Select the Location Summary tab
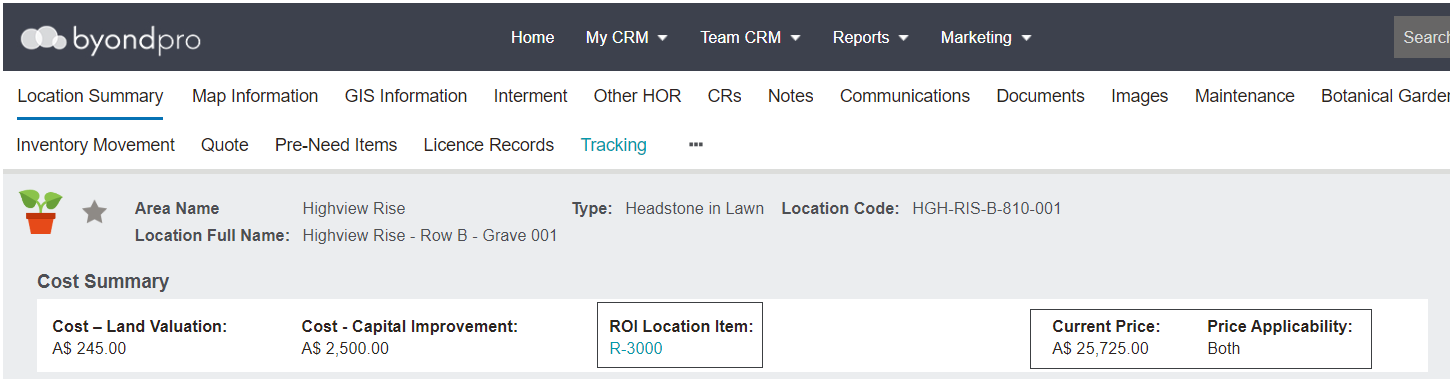Image resolution: width=1453 pixels, height=382 pixels. click(90, 96)
